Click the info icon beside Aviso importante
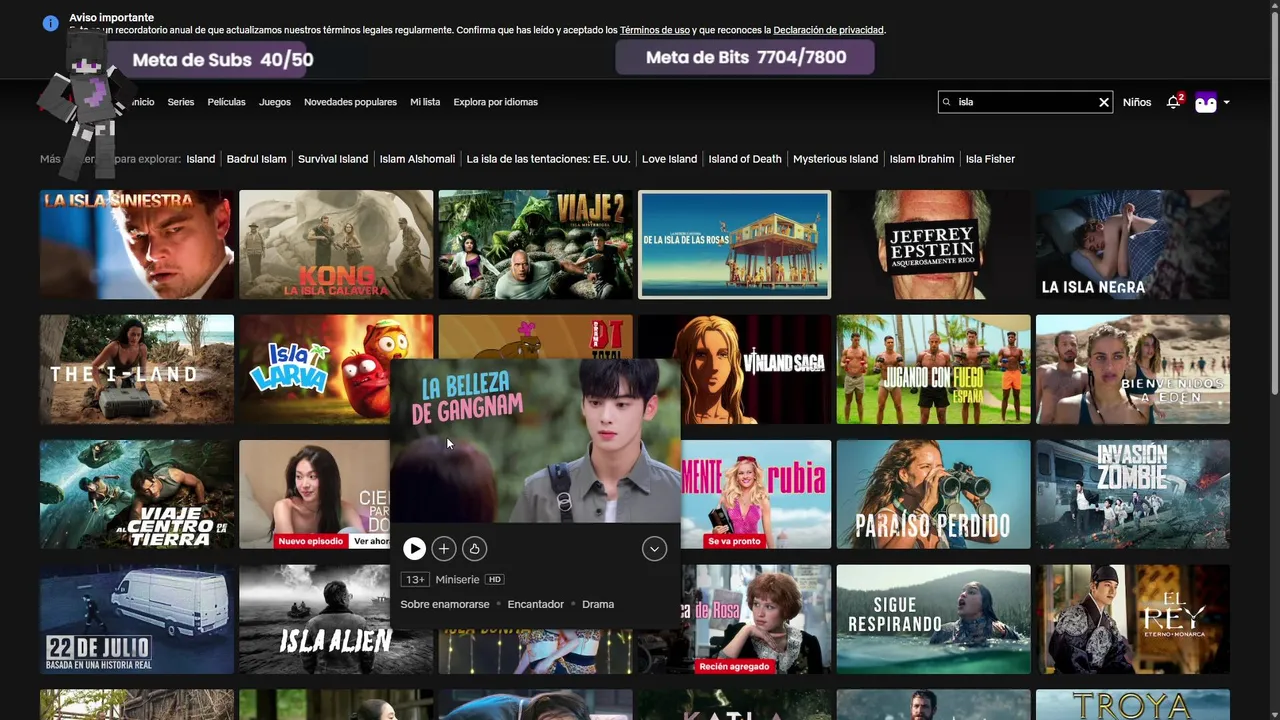1280x720 pixels. 51,23
